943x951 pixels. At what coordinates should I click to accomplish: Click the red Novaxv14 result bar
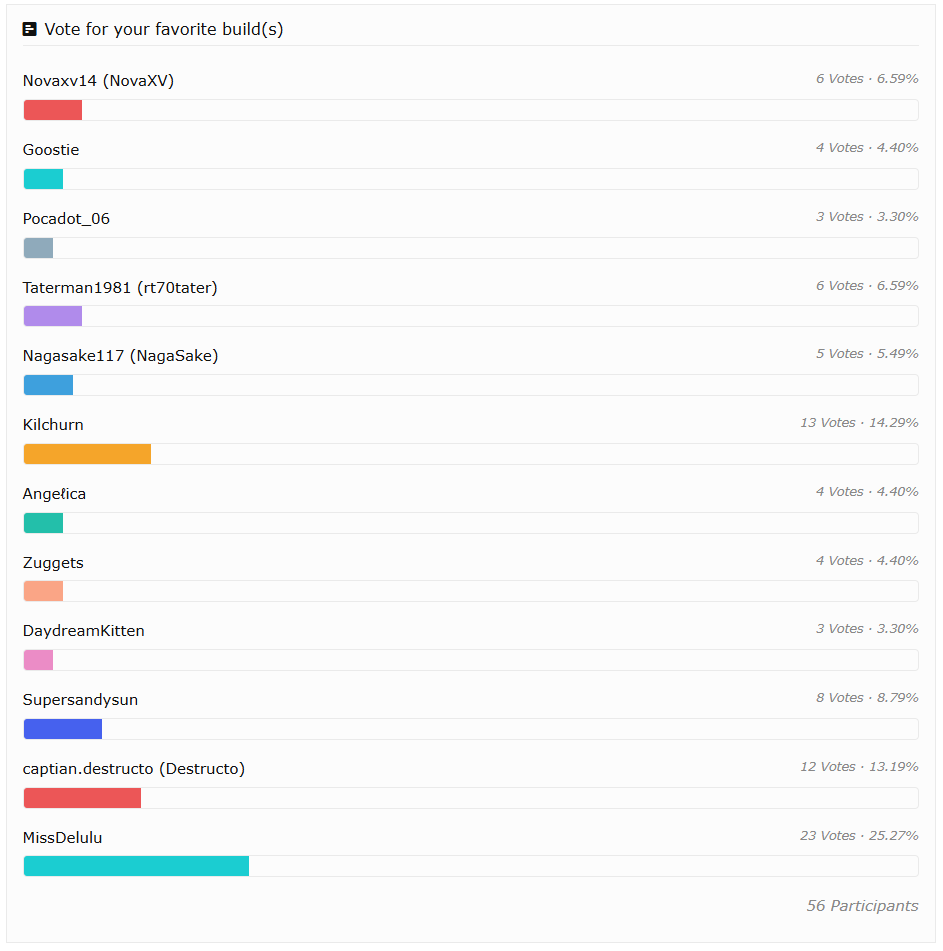(x=53, y=110)
